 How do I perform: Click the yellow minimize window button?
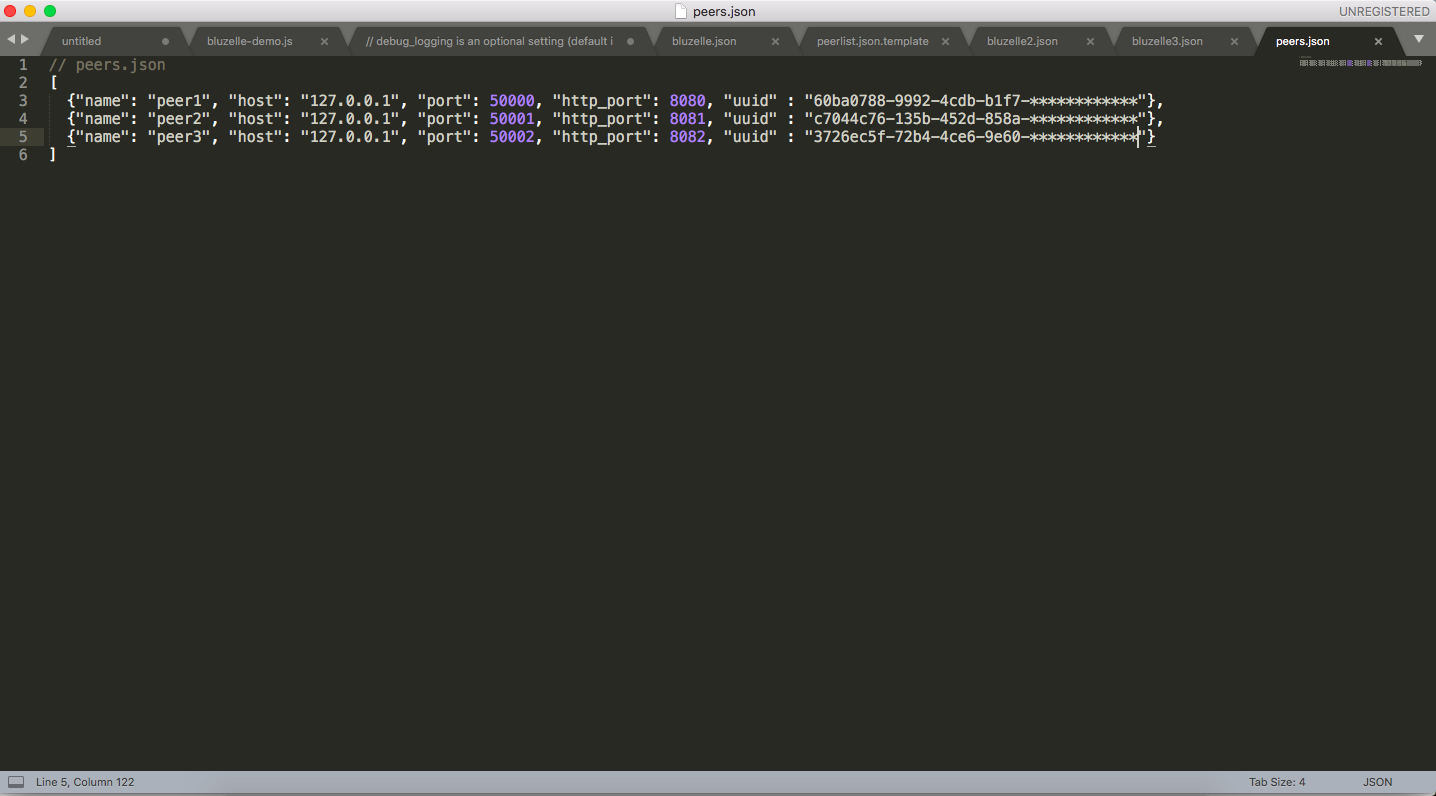tap(30, 11)
